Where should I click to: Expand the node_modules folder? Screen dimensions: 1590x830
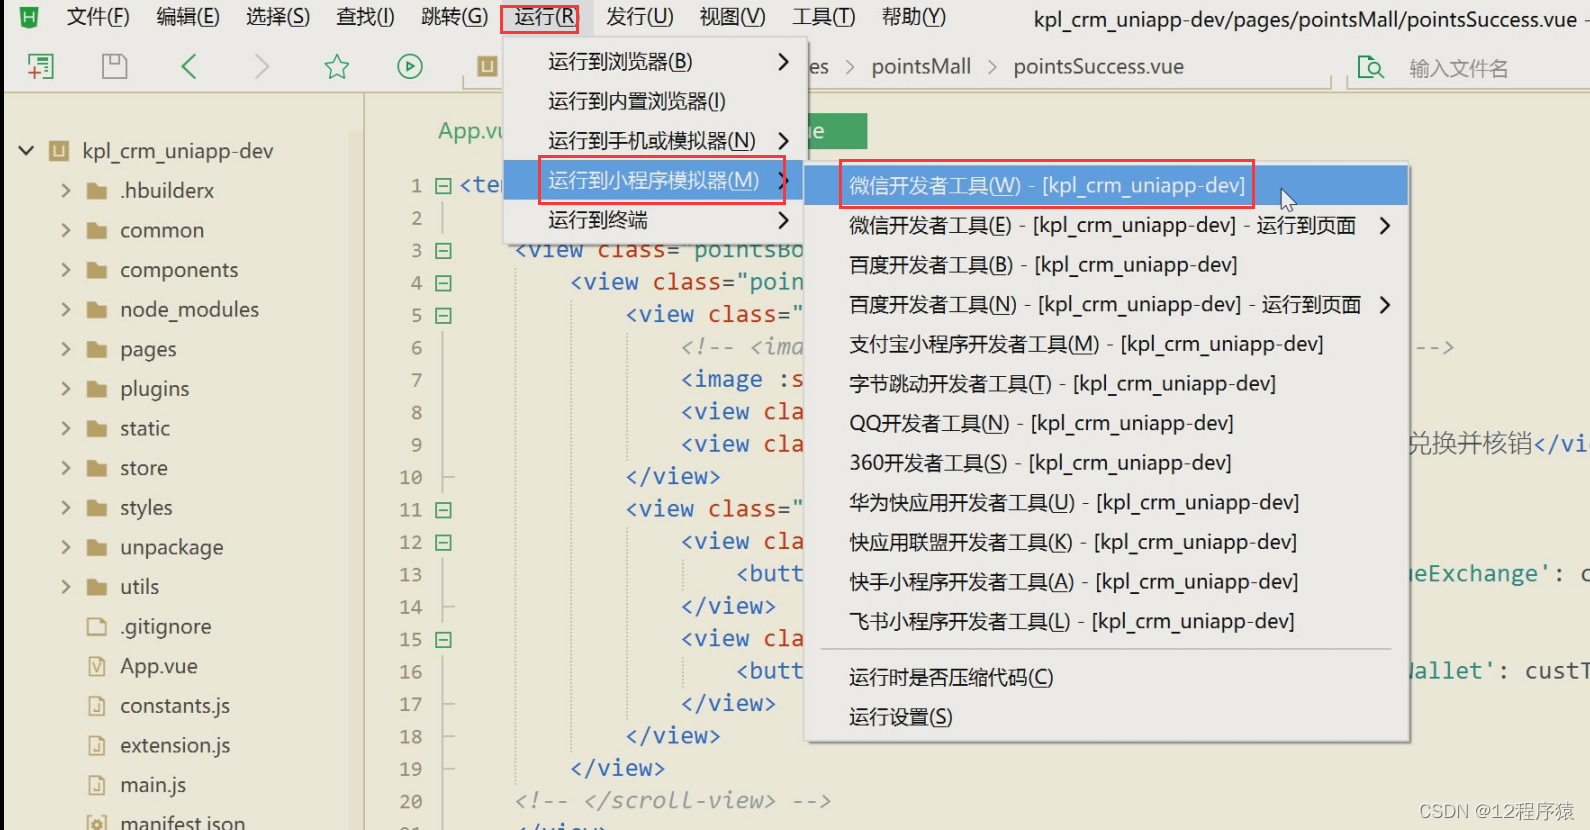(x=66, y=309)
